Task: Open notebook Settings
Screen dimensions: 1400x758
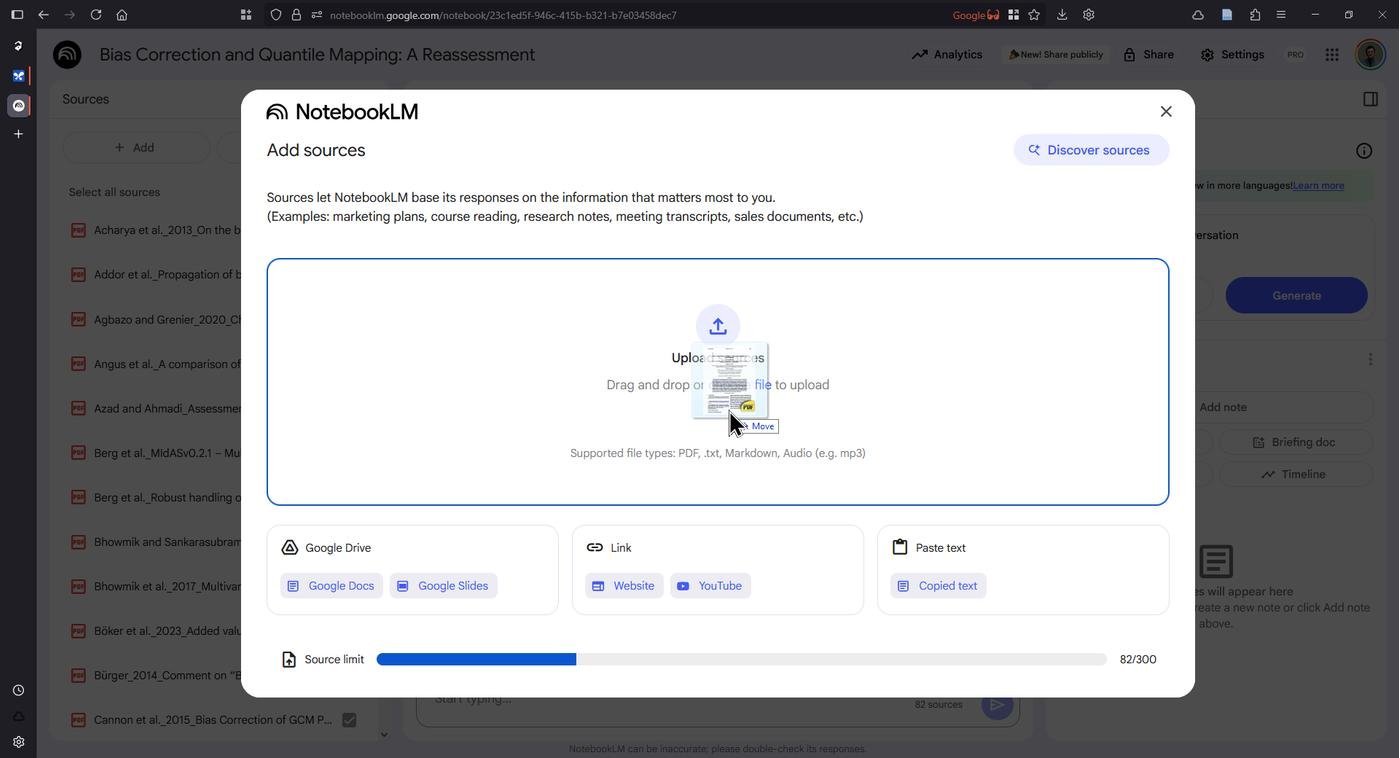Action: click(1232, 55)
